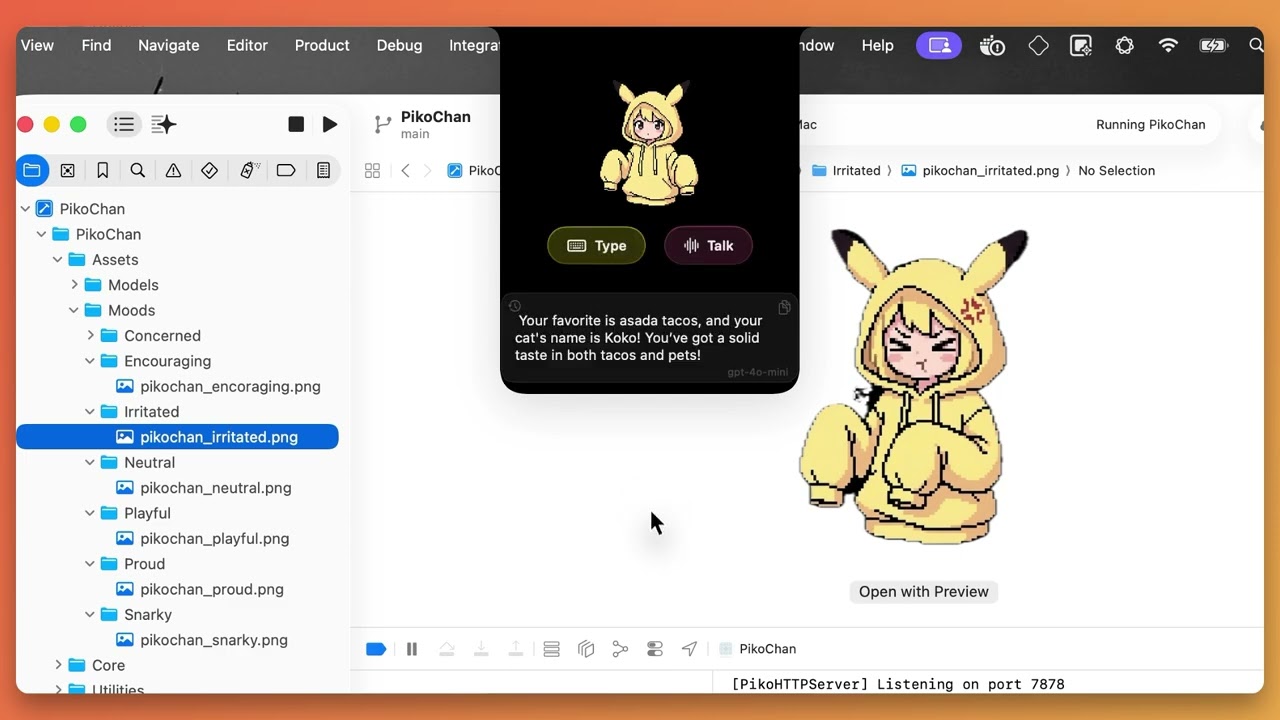Viewport: 1280px width, 720px height.
Task: Open the report navigator tab
Action: (x=323, y=171)
